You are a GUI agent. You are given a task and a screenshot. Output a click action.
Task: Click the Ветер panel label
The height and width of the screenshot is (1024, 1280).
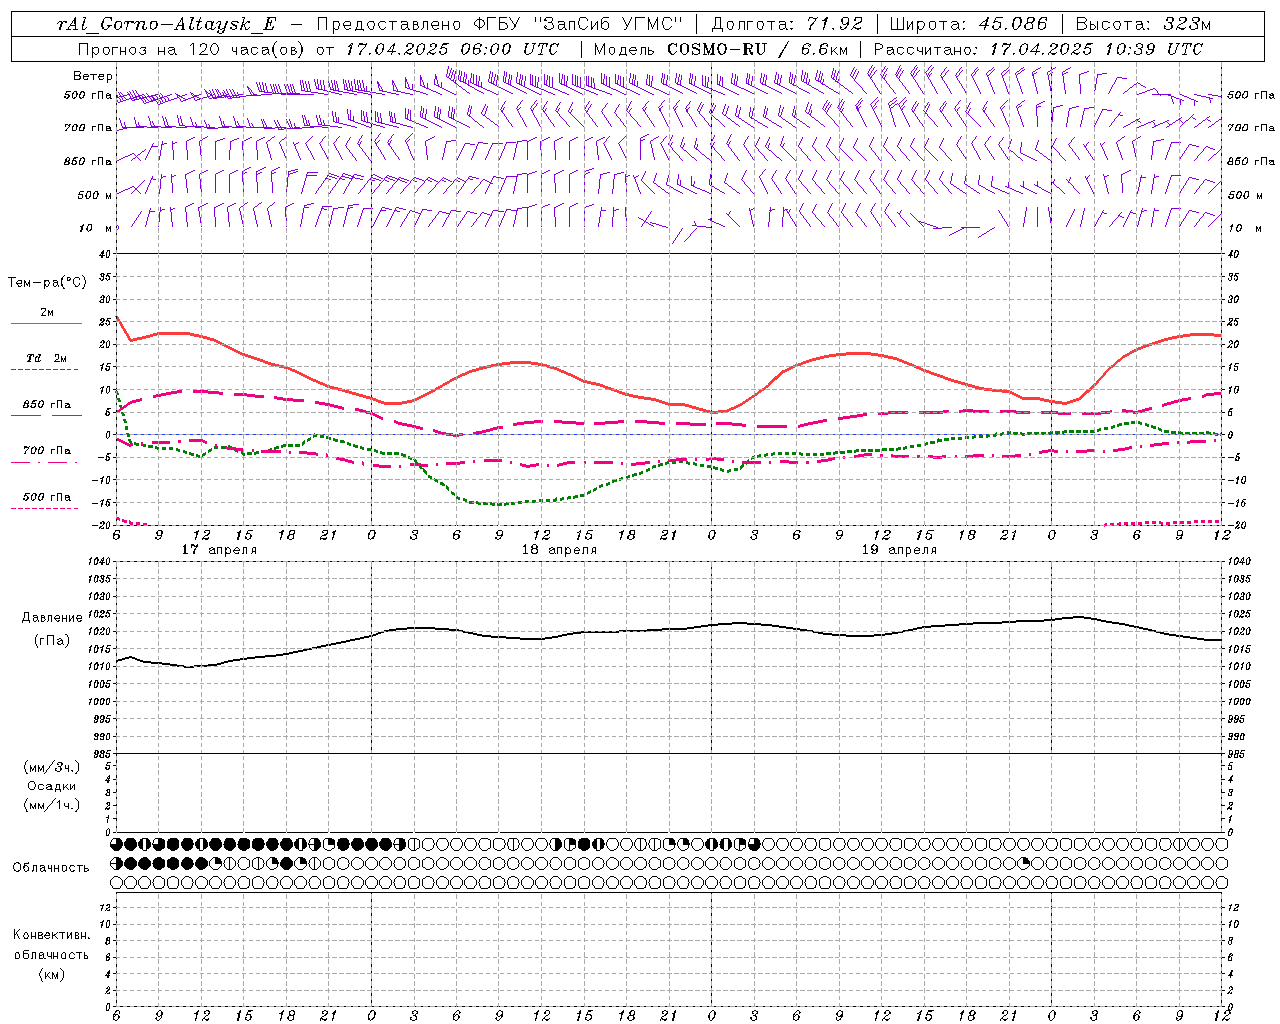tap(92, 76)
